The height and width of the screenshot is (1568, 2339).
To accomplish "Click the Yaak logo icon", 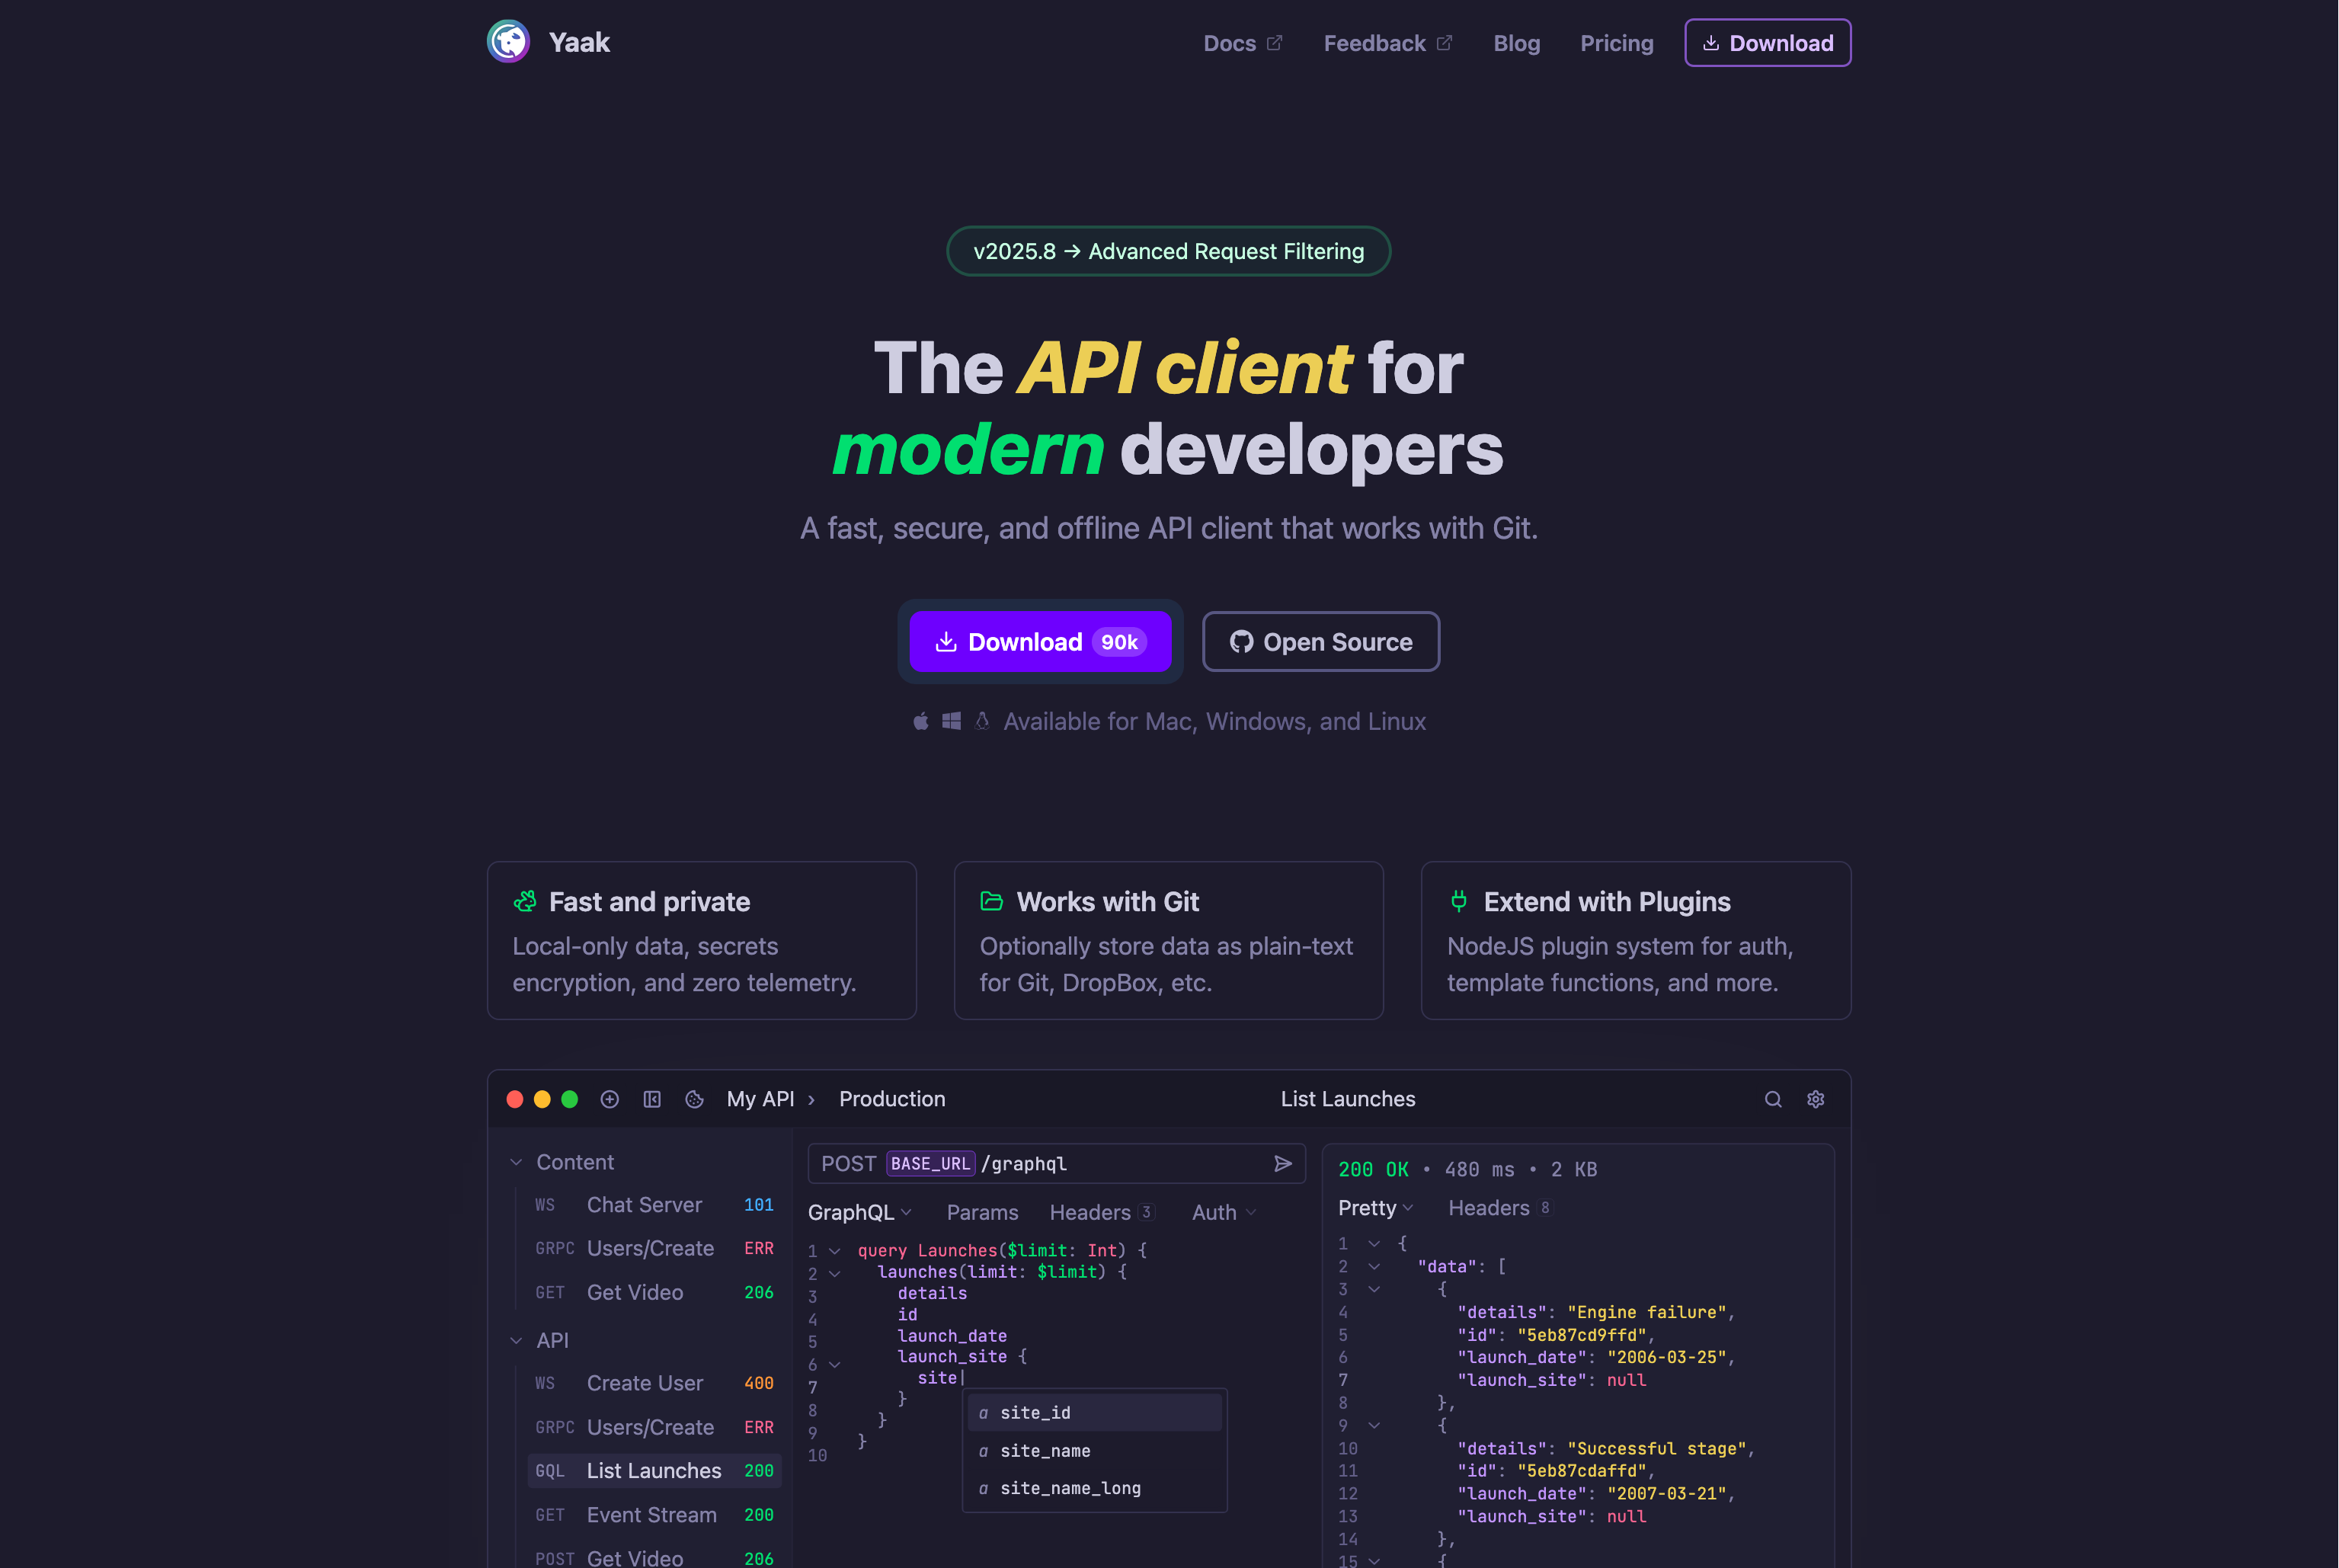I will [508, 42].
